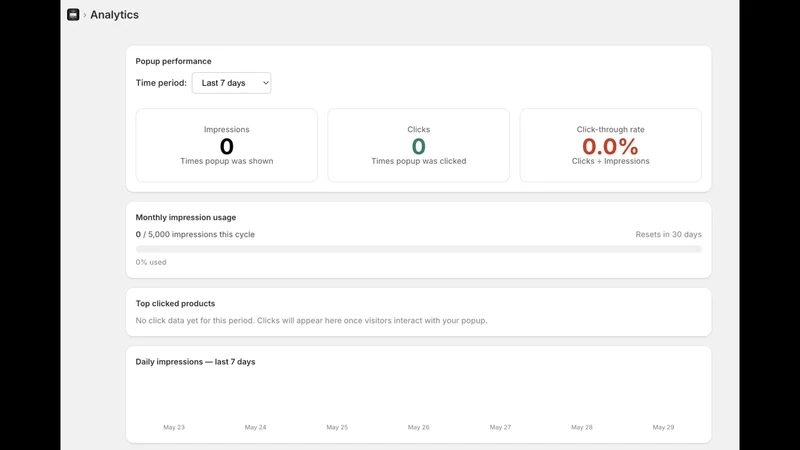Select the Clicks stat card

click(418, 145)
